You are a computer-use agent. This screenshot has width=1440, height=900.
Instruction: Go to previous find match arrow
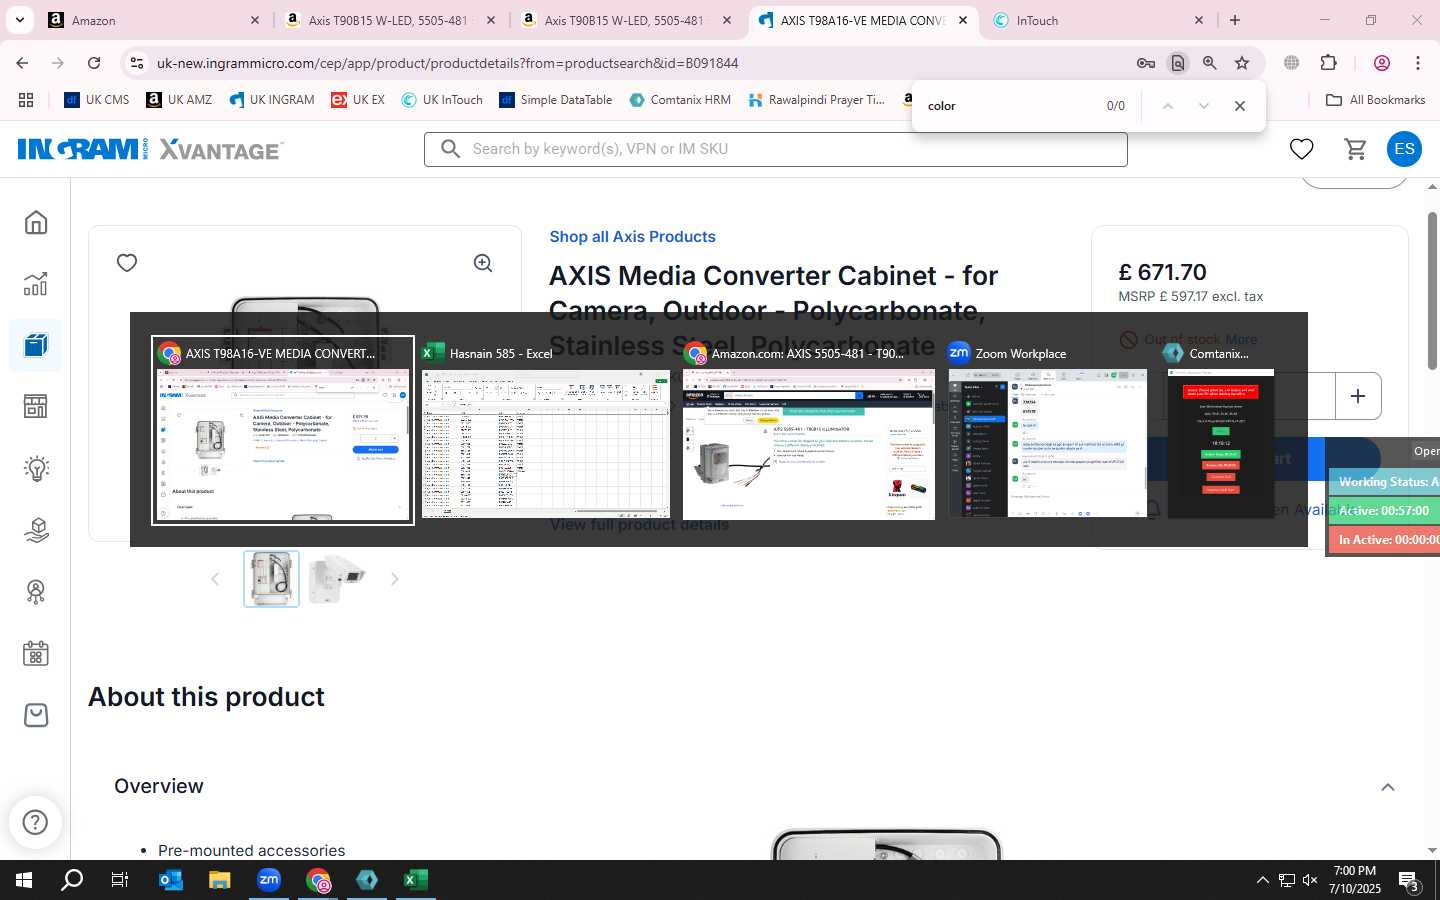(x=1167, y=106)
